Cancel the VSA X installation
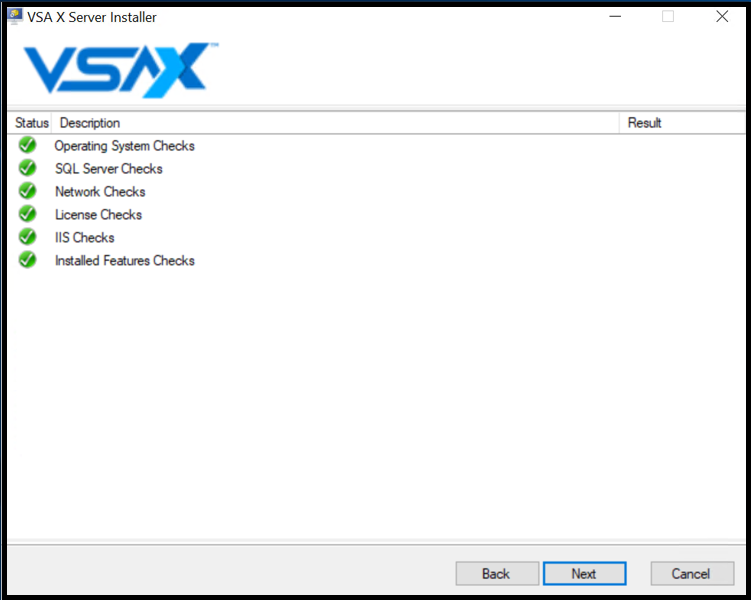The height and width of the screenshot is (600, 752). tap(692, 574)
